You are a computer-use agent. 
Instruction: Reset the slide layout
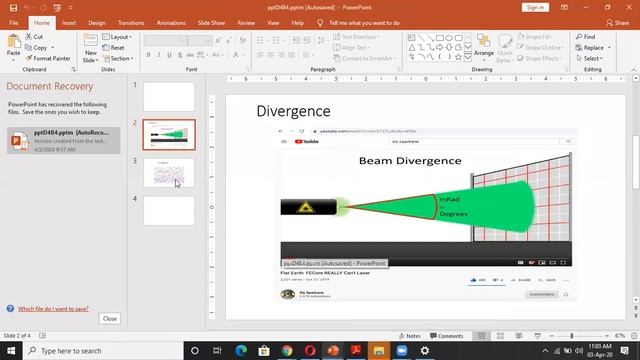[113, 48]
